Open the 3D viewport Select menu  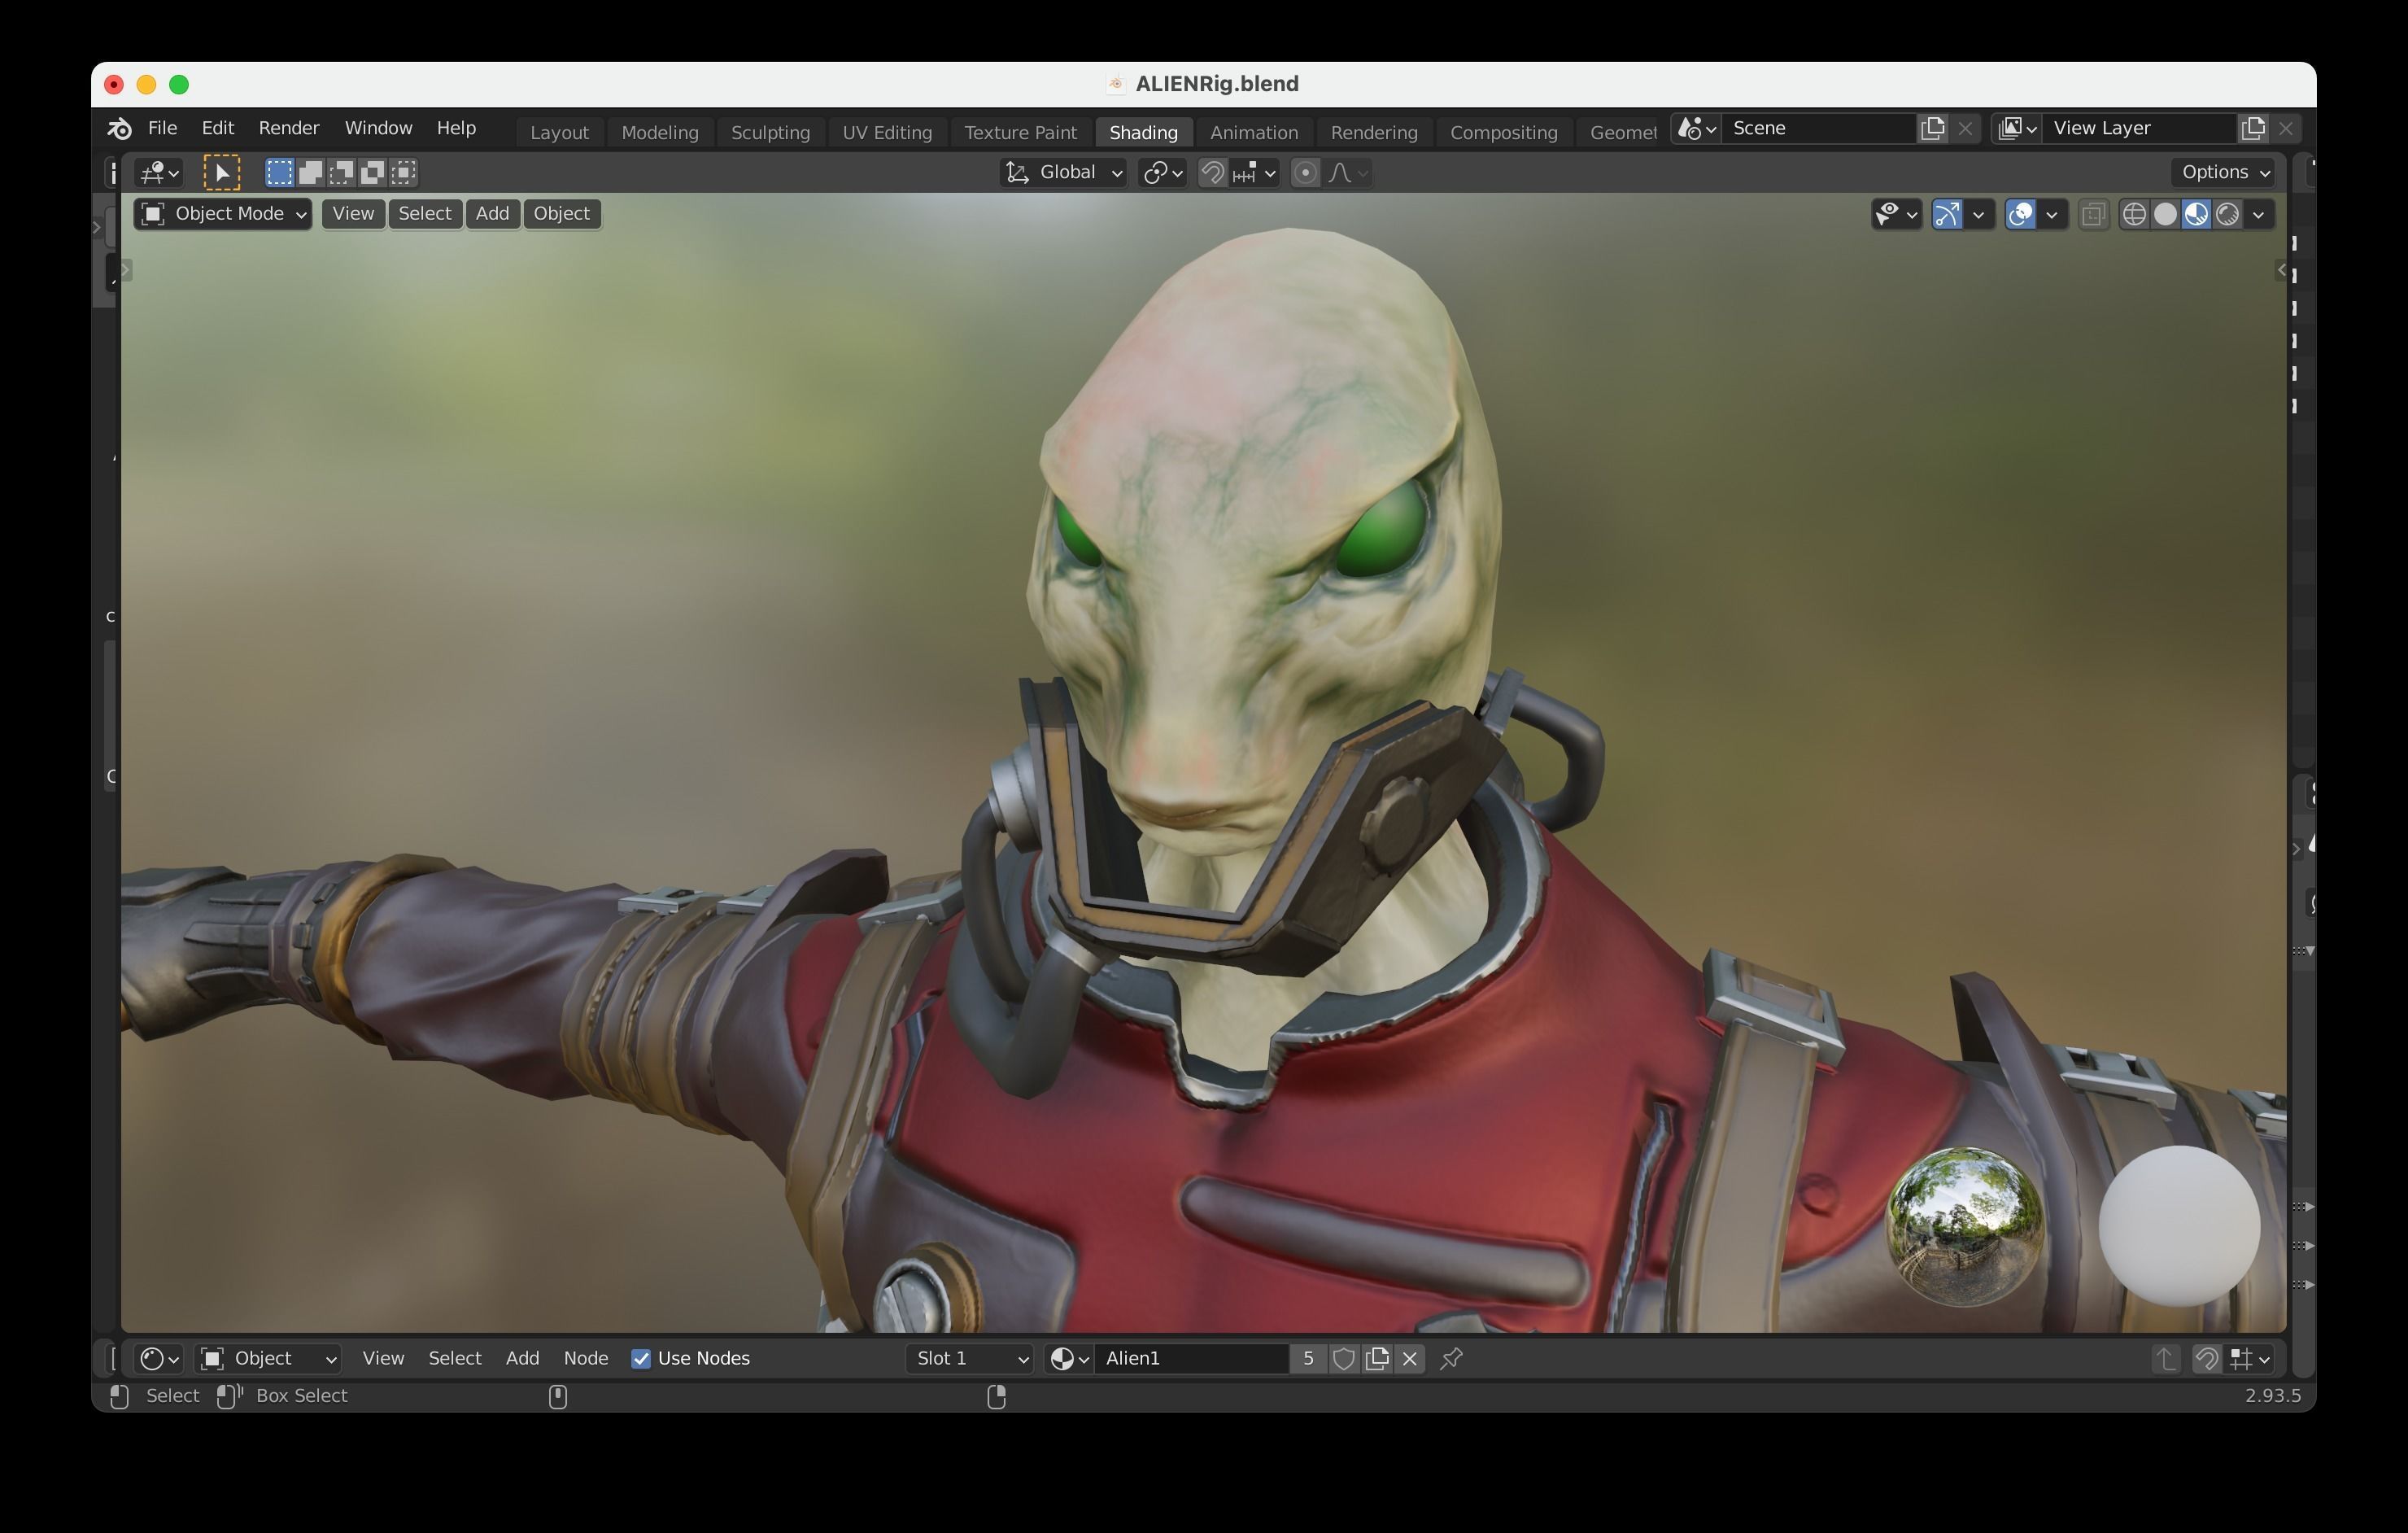(x=425, y=214)
